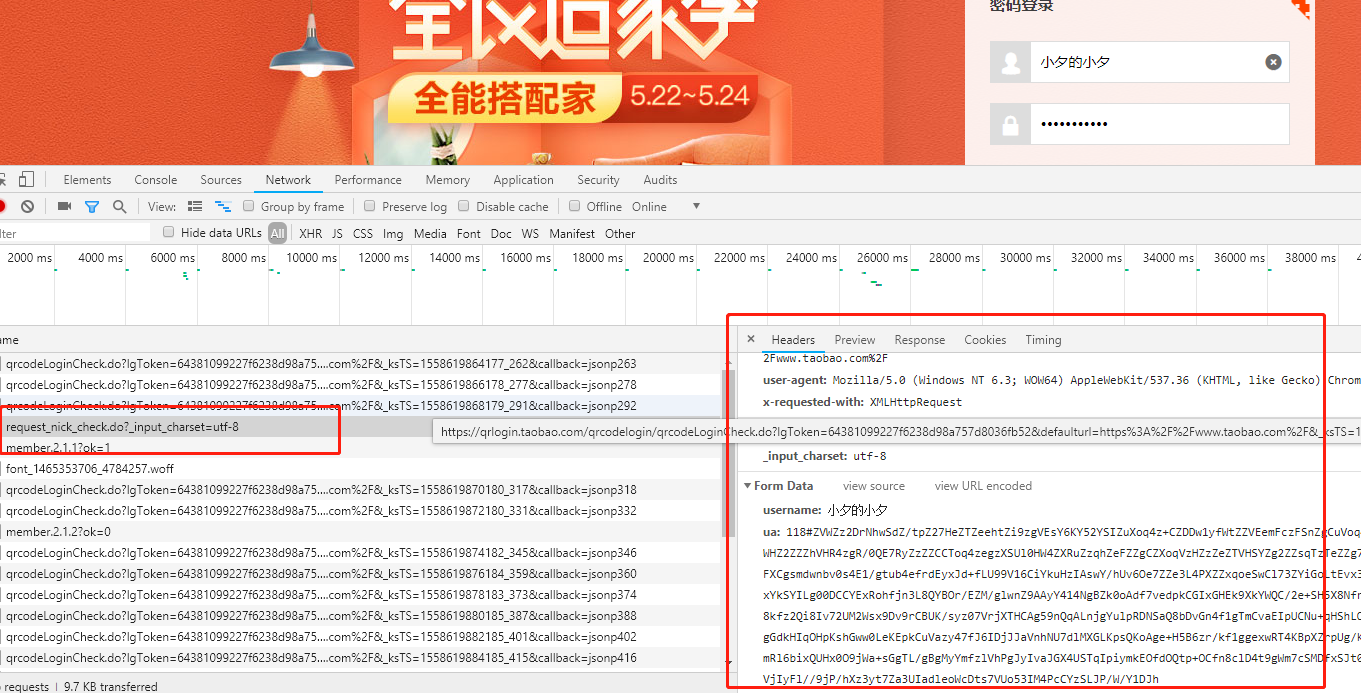This screenshot has height=693, width=1361.
Task: Toggle the waterfall overview view icon
Action: coord(223,206)
